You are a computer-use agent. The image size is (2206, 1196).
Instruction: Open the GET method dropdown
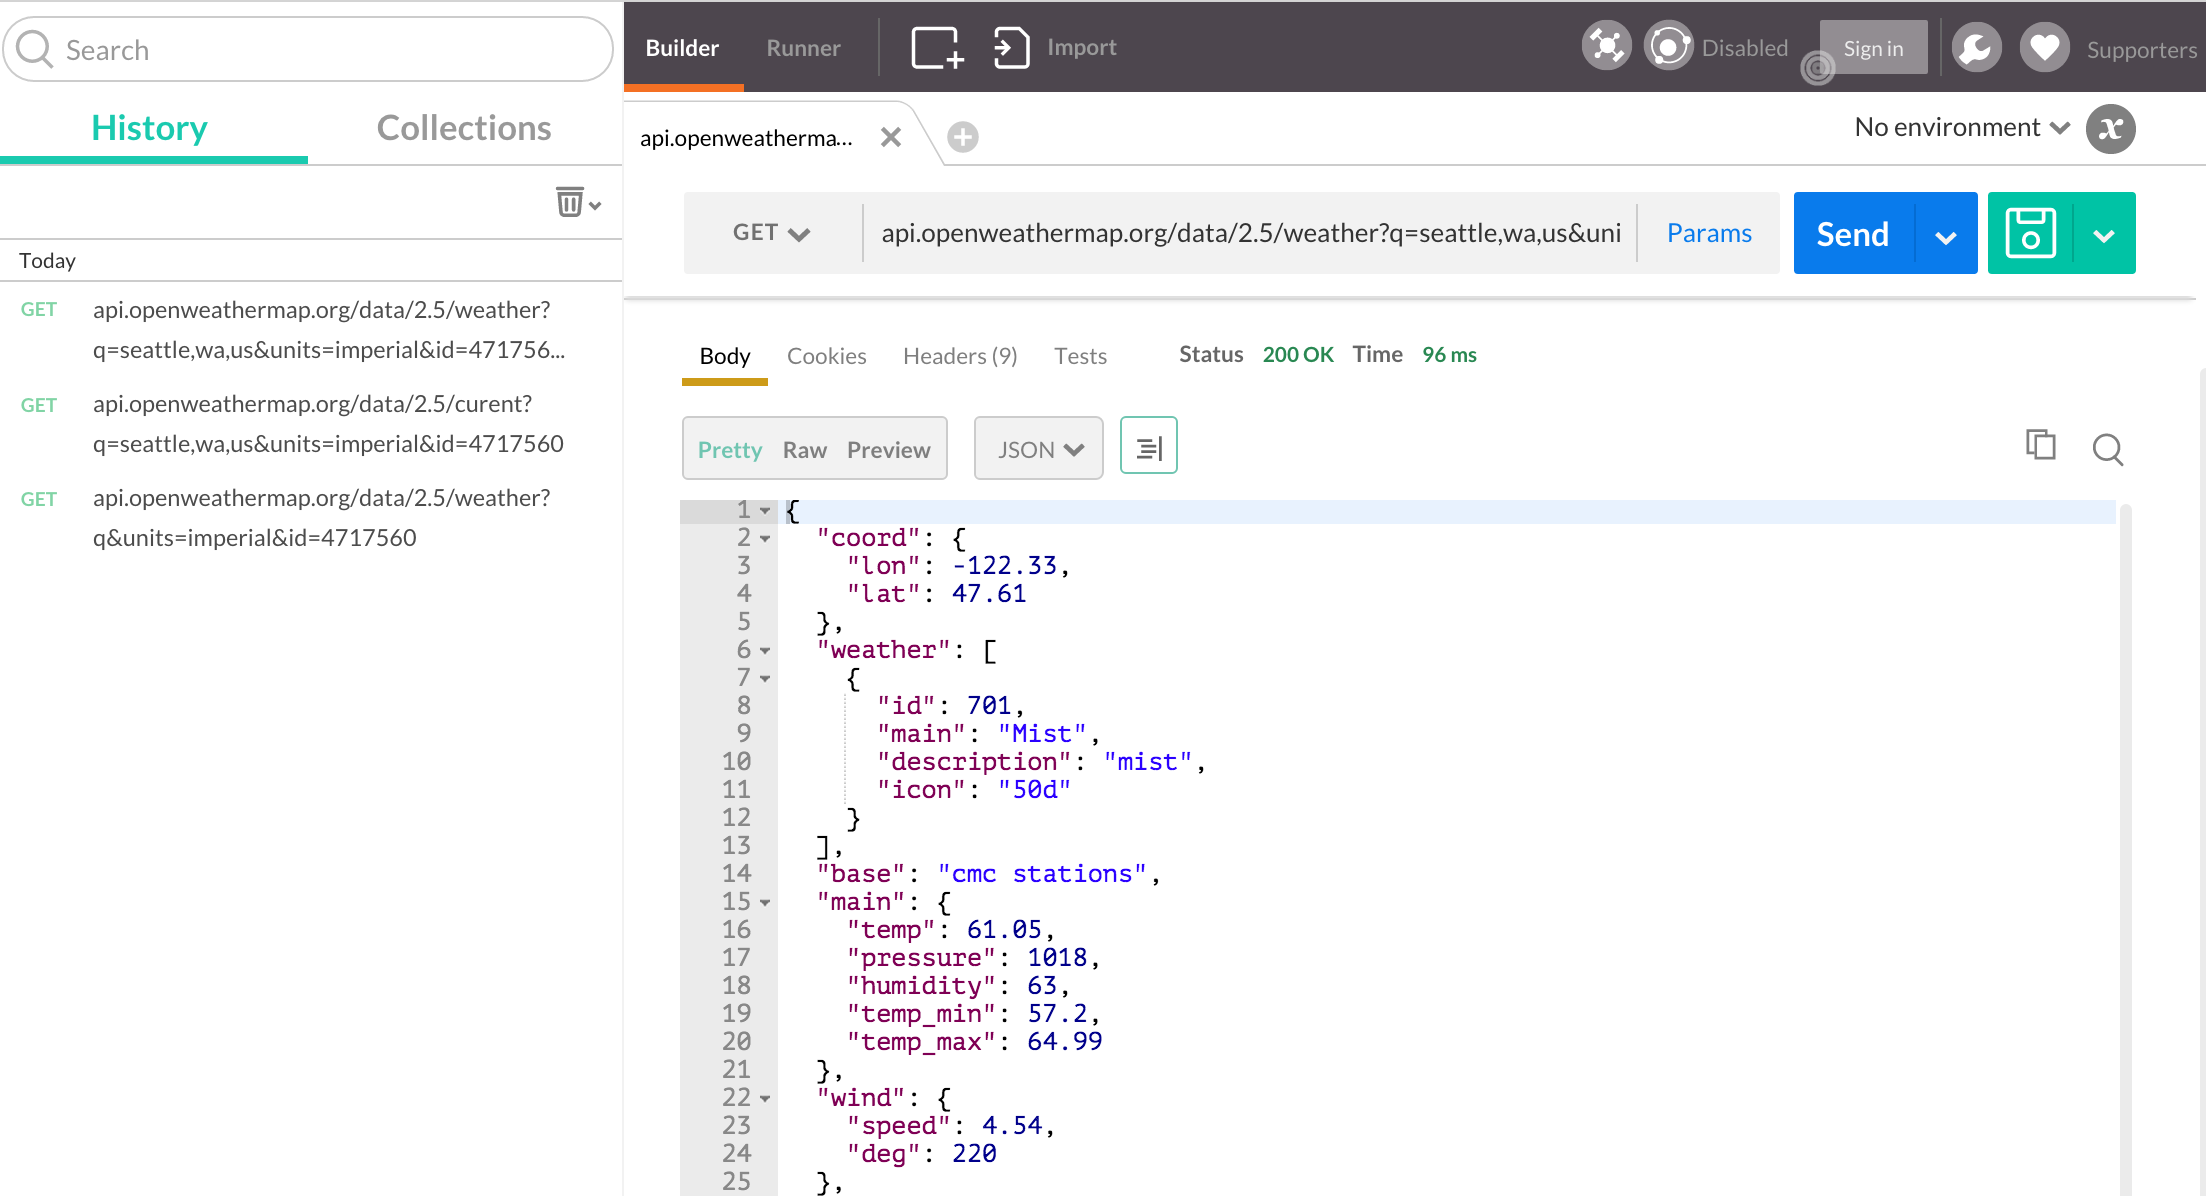[x=771, y=233]
